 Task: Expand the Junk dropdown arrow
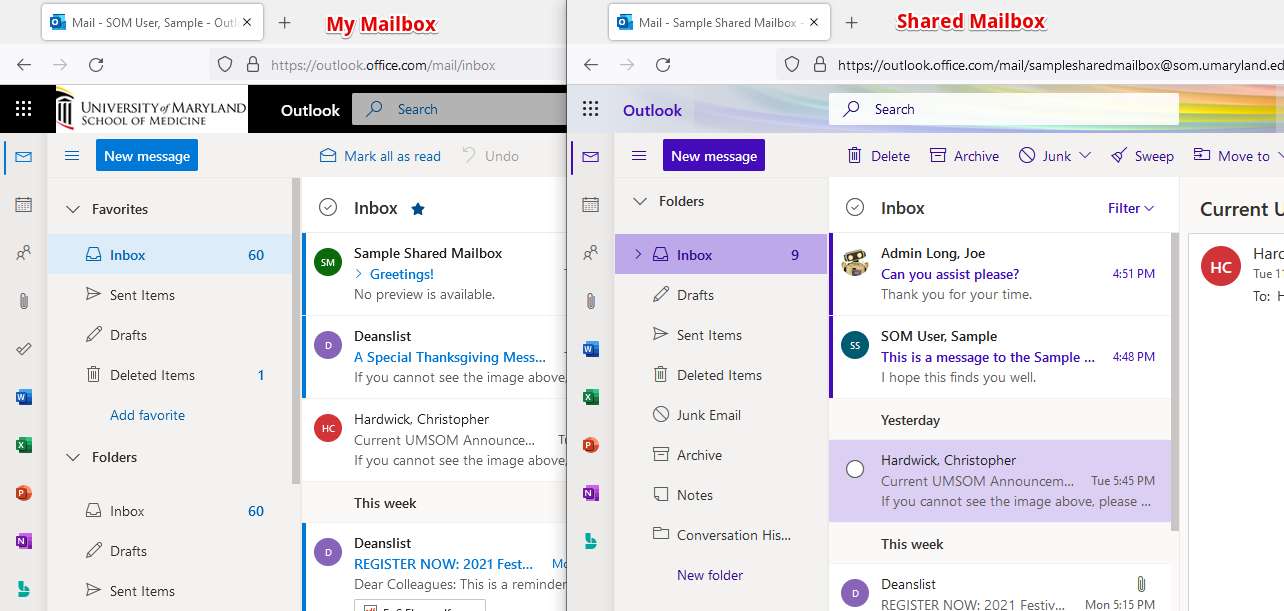(x=1086, y=156)
